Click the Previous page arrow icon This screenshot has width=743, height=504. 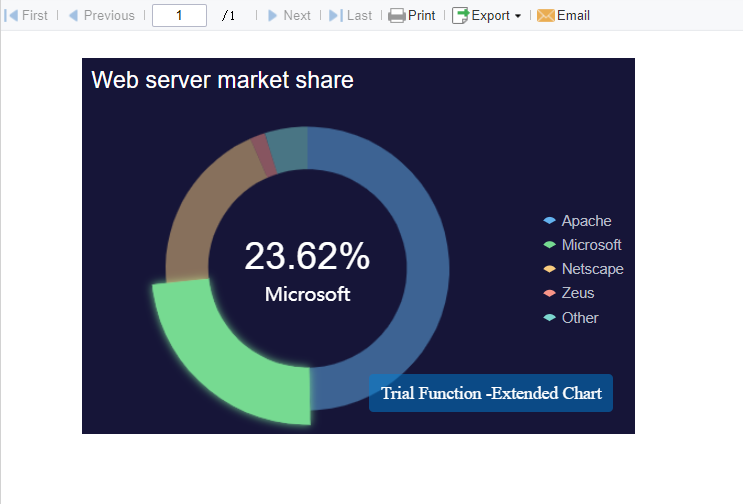click(73, 16)
